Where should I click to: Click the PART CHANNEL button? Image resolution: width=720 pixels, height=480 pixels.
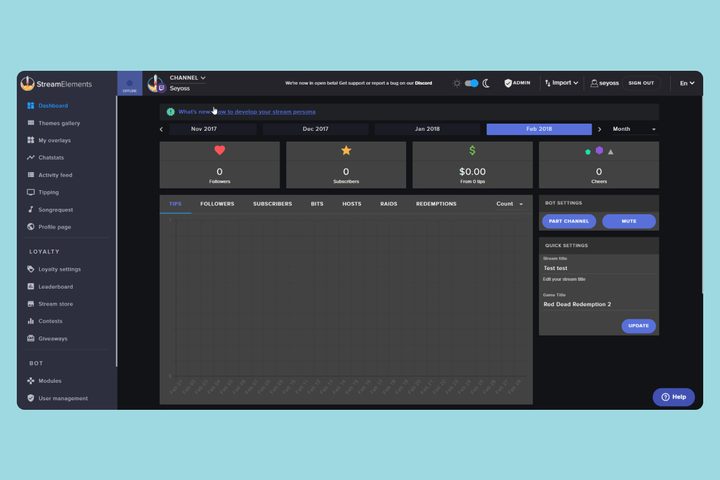pyautogui.click(x=569, y=221)
